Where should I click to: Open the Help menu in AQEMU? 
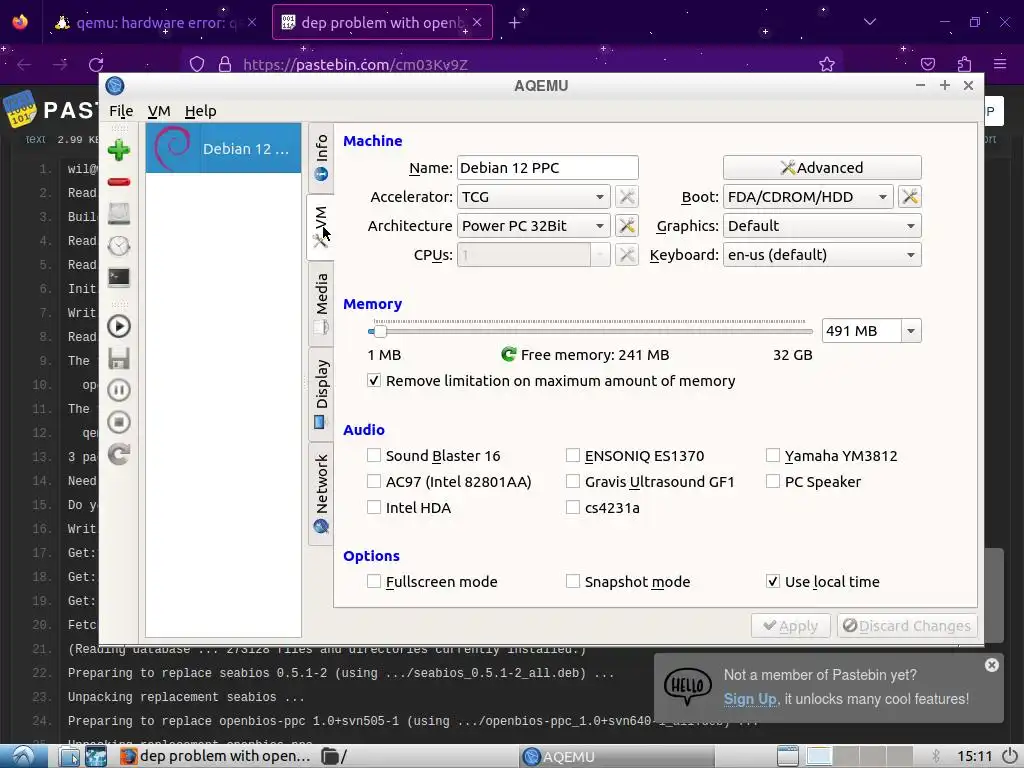(200, 111)
